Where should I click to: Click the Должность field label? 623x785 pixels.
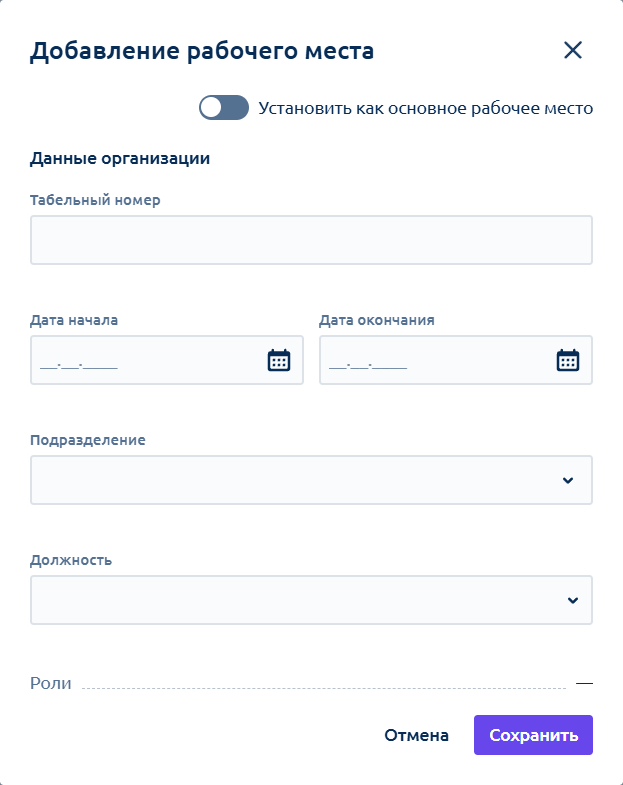click(71, 560)
